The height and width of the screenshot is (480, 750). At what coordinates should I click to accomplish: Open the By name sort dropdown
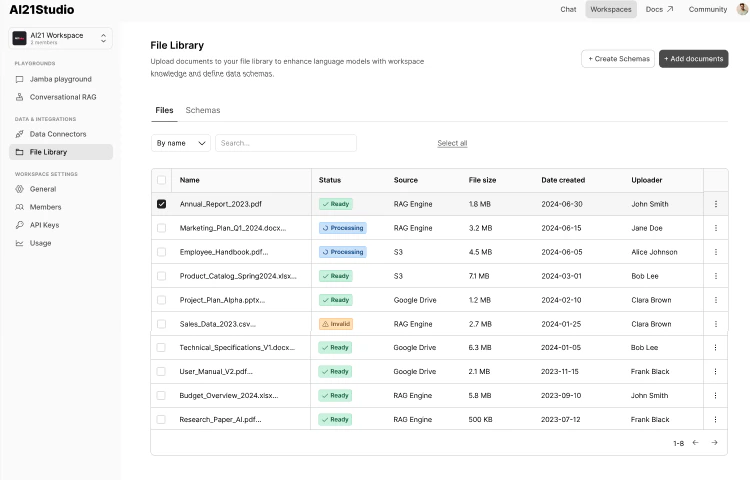click(x=181, y=143)
